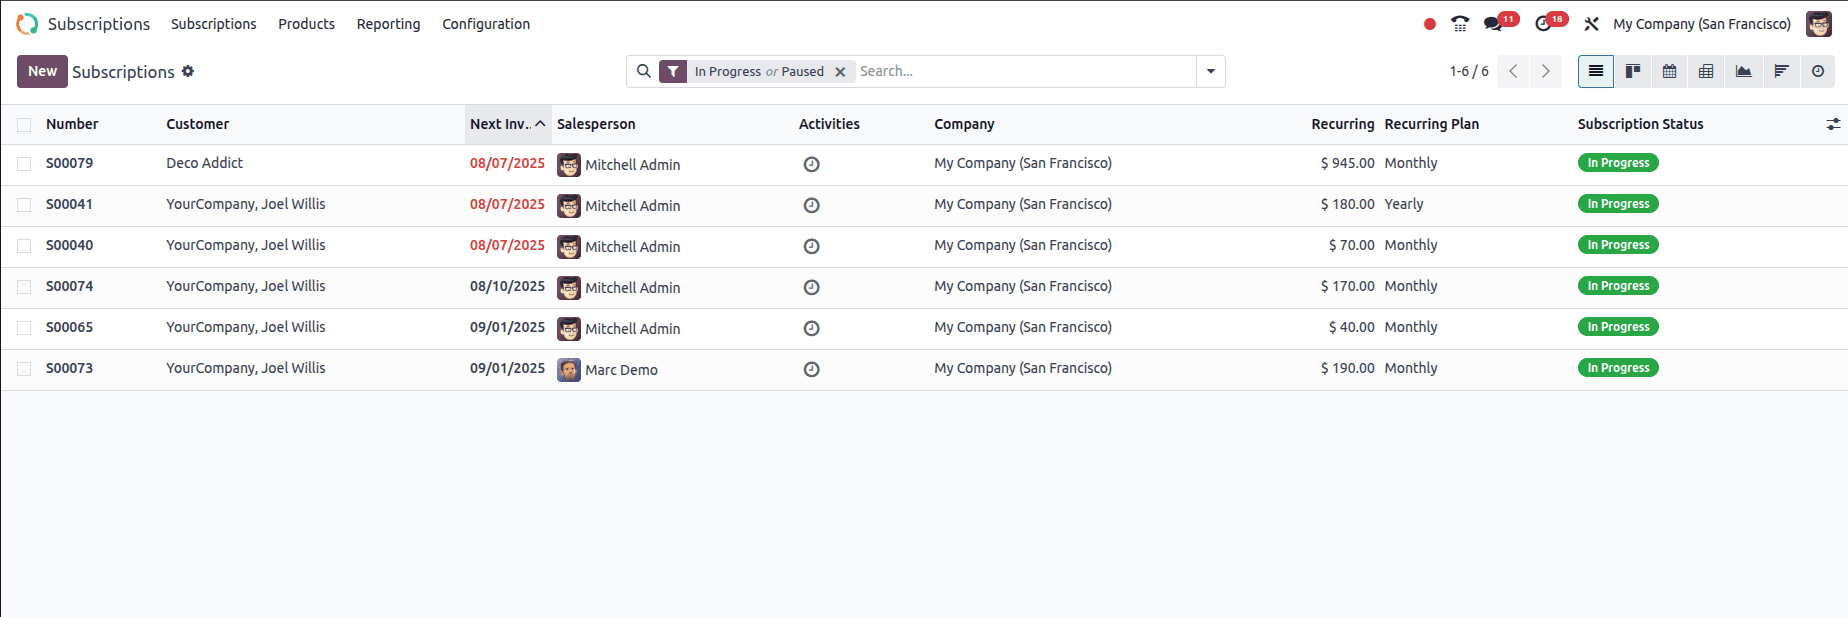Click the New subscription button
Image resolution: width=1848 pixels, height=617 pixels.
(42, 71)
